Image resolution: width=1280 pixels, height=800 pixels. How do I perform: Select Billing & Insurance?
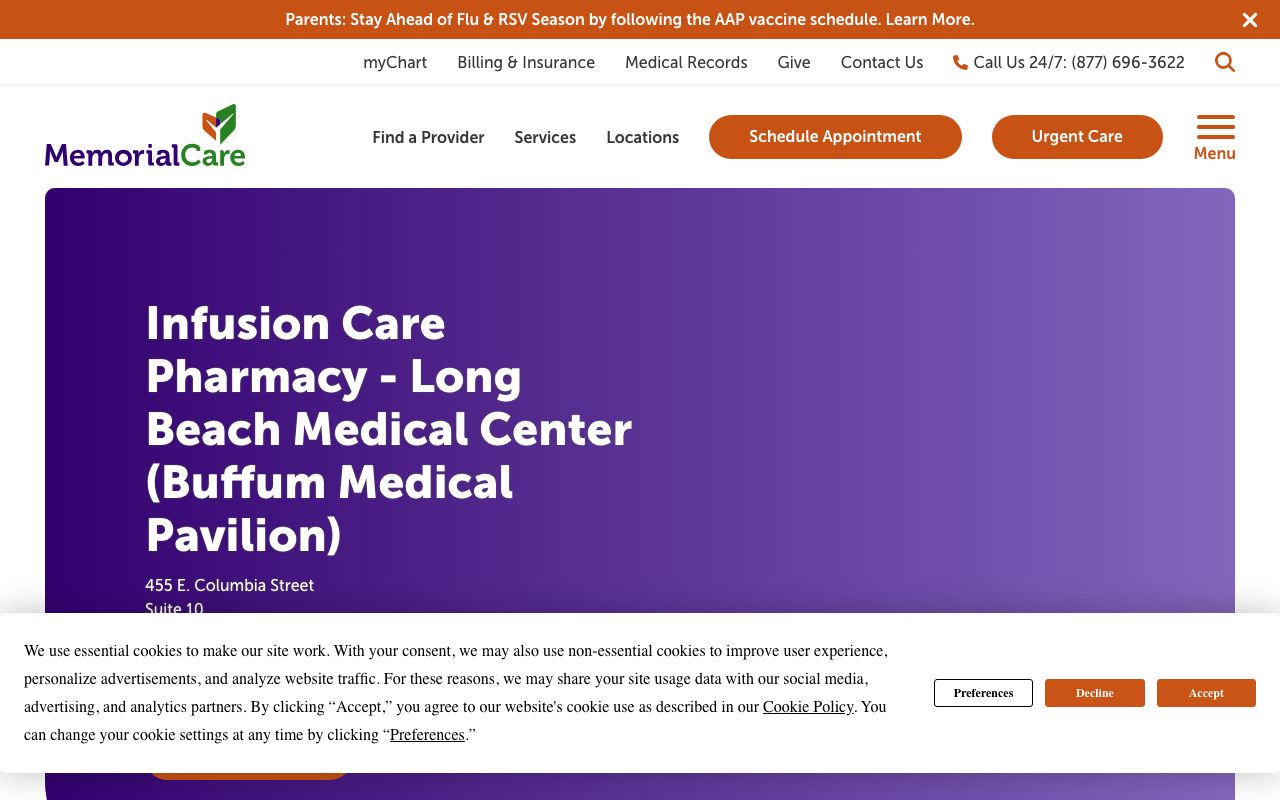(526, 62)
